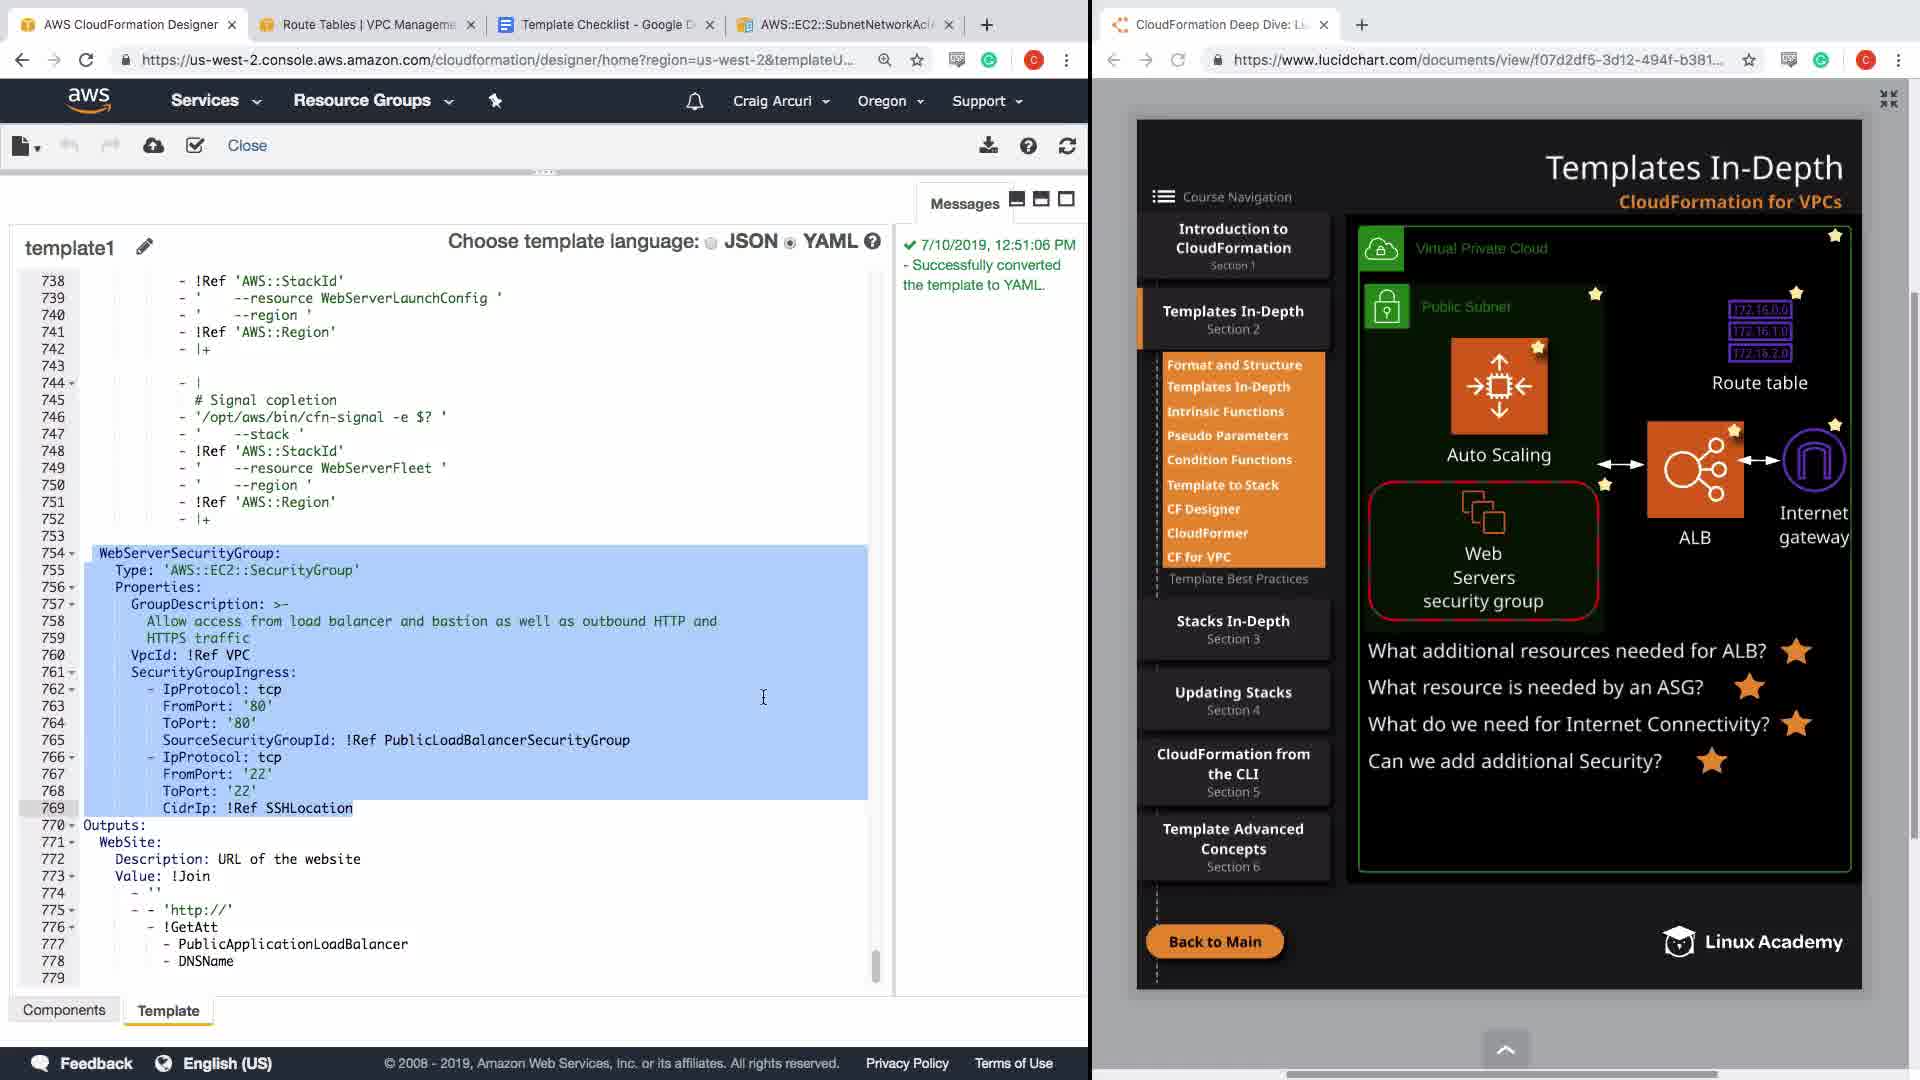
Task: Open the designer help question icon
Action: [x=1028, y=146]
